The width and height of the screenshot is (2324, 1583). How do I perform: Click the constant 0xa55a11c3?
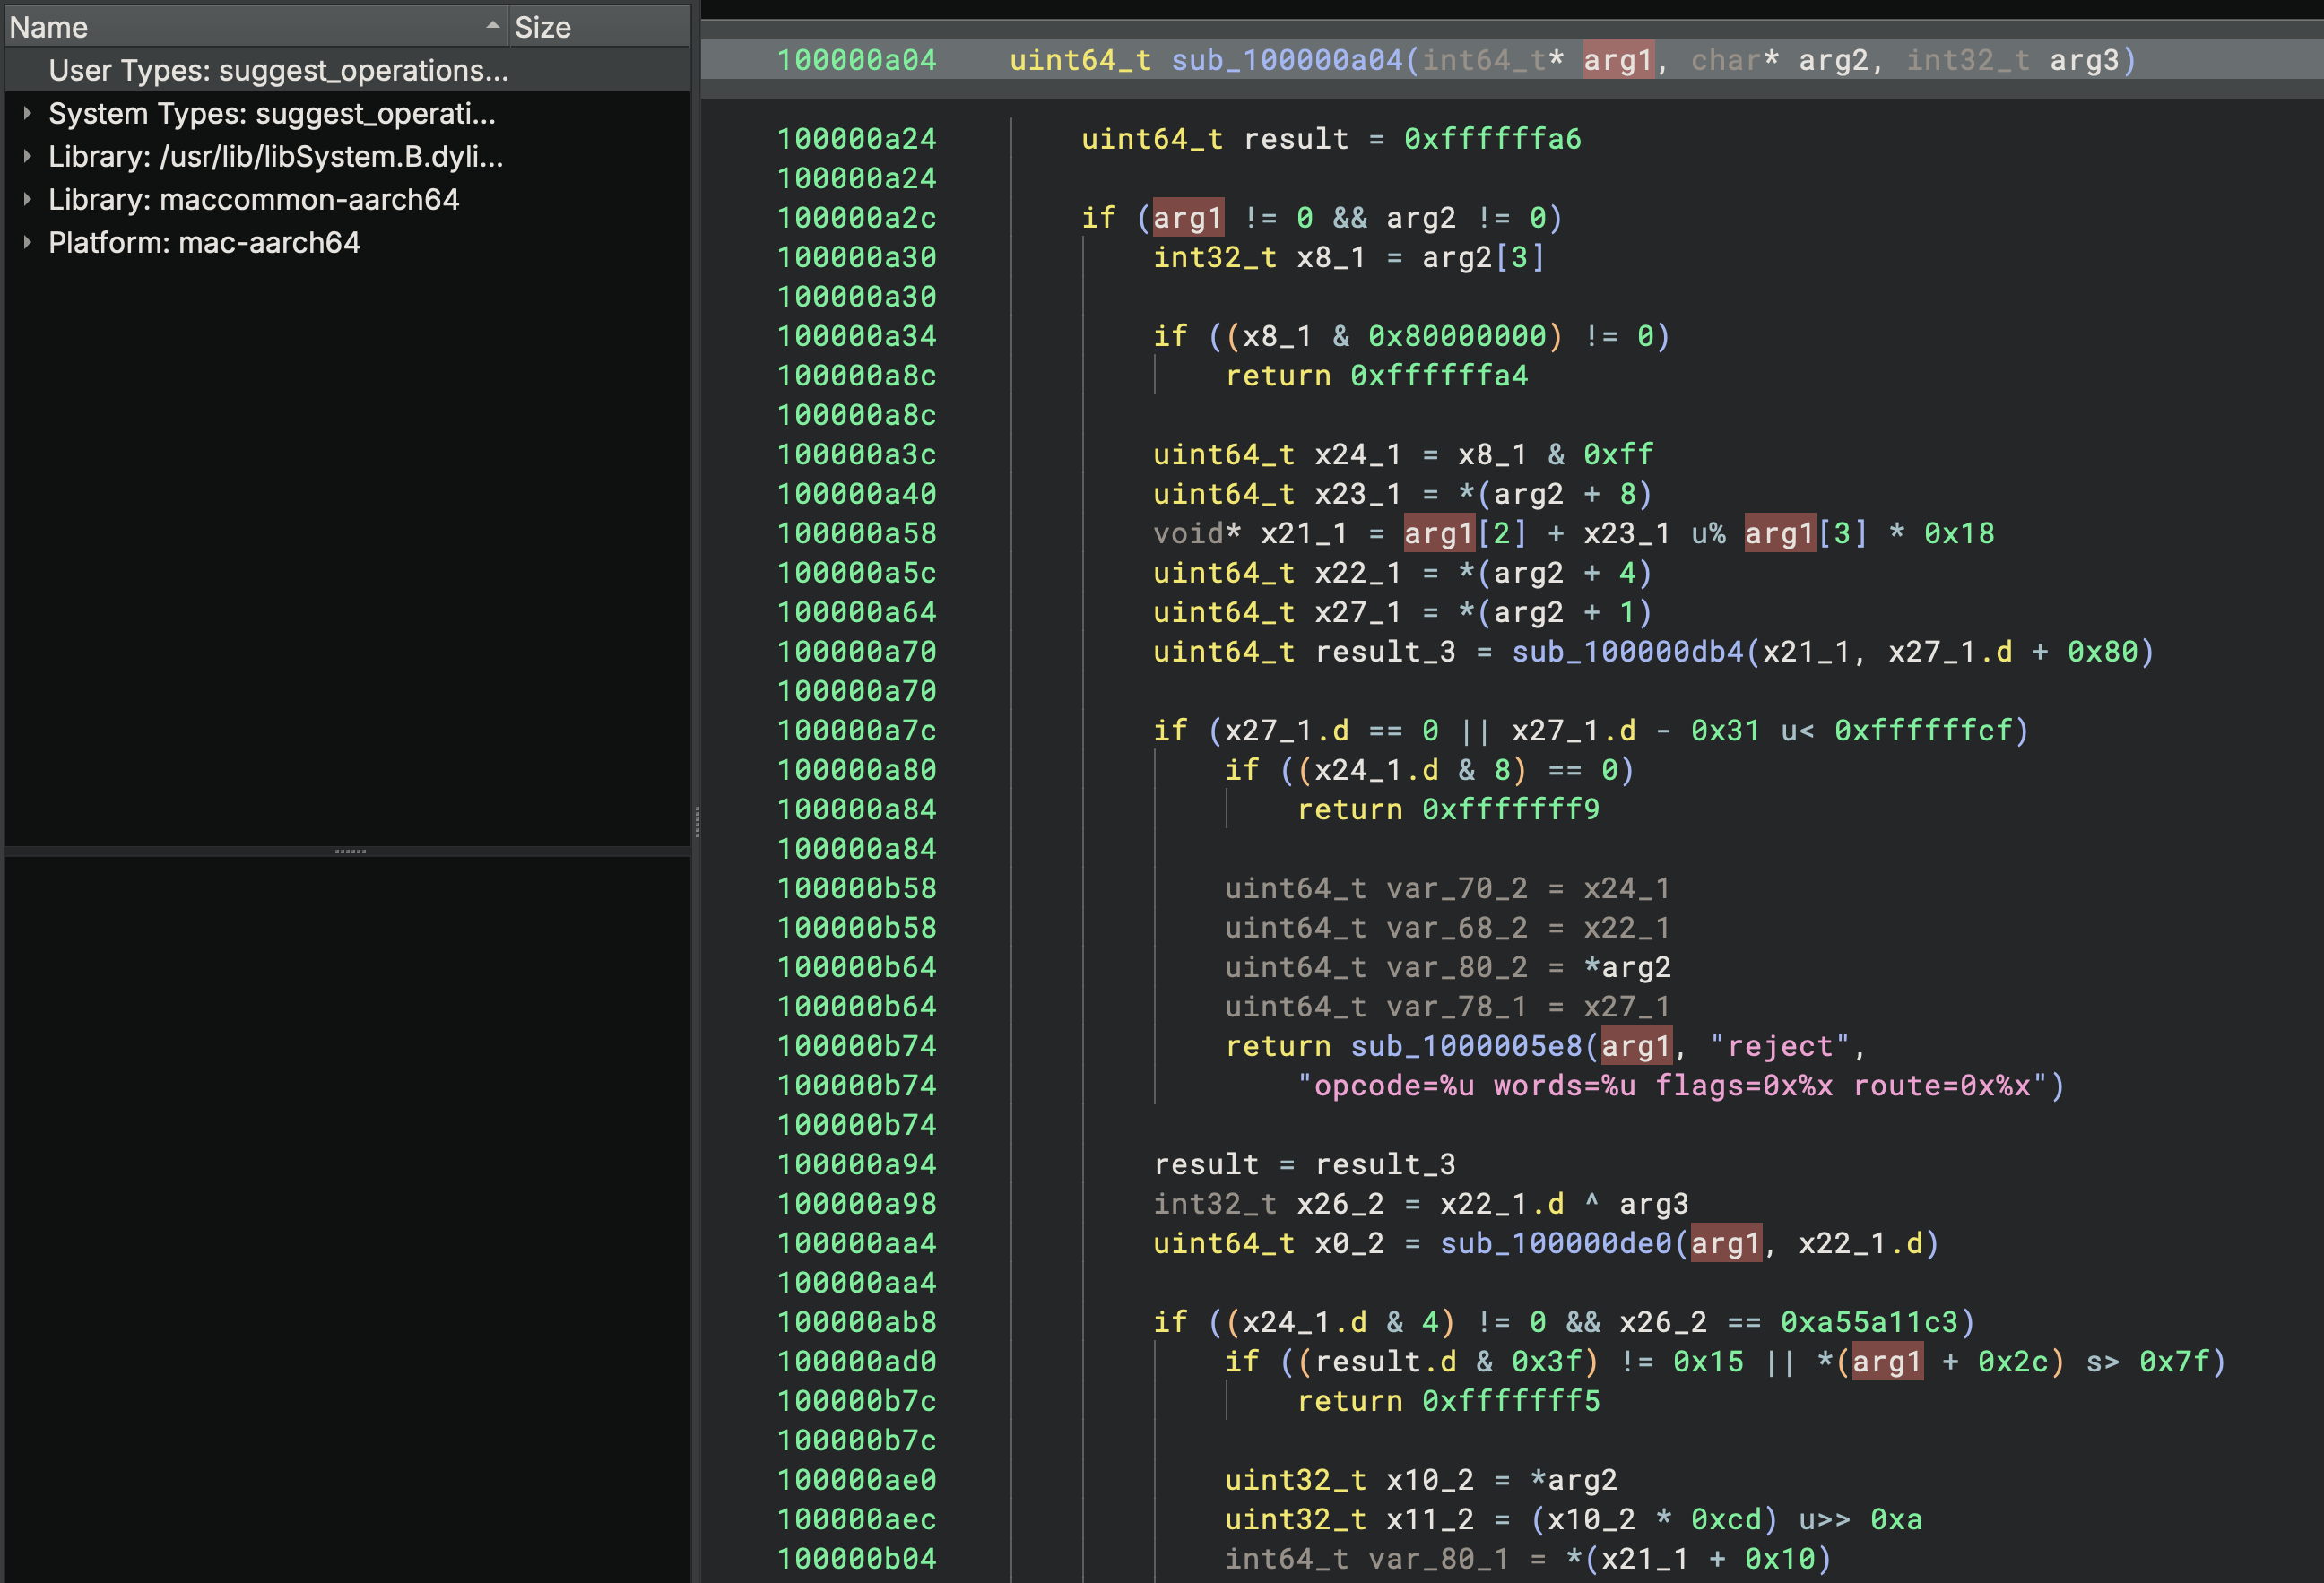[x=1869, y=1323]
